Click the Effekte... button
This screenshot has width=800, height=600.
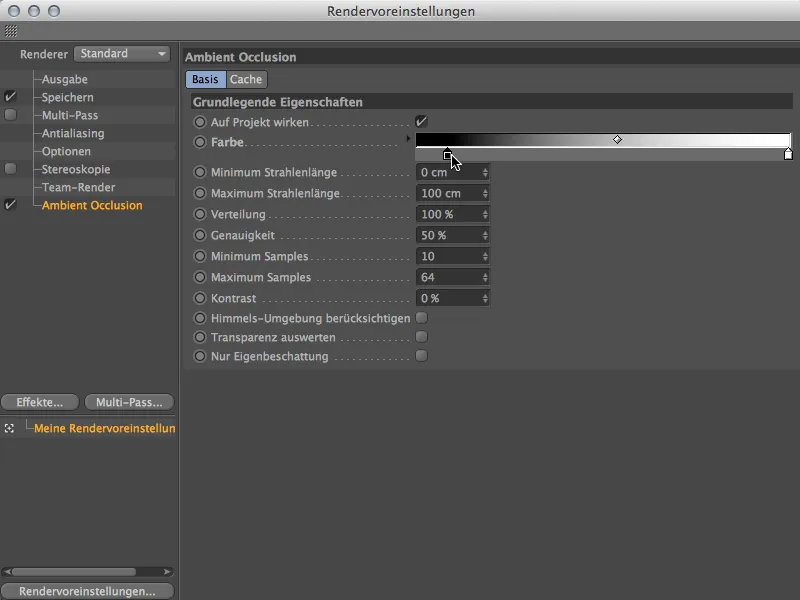pyautogui.click(x=39, y=402)
